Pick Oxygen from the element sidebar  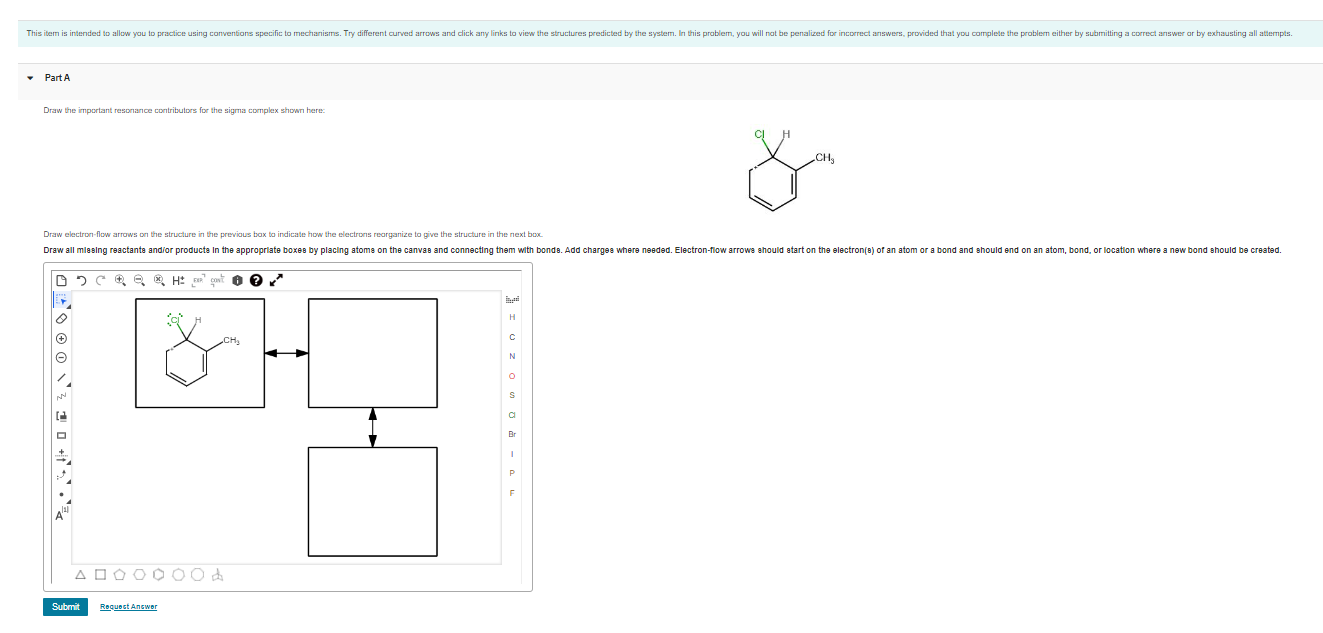pos(512,375)
